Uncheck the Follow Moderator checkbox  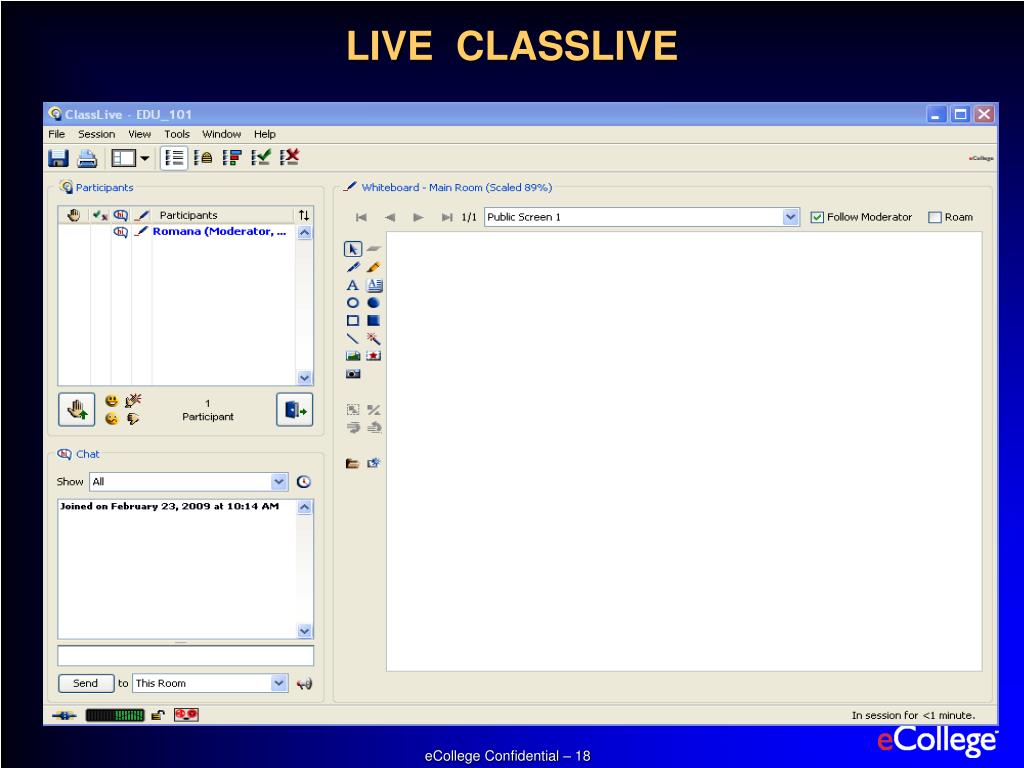pos(817,217)
